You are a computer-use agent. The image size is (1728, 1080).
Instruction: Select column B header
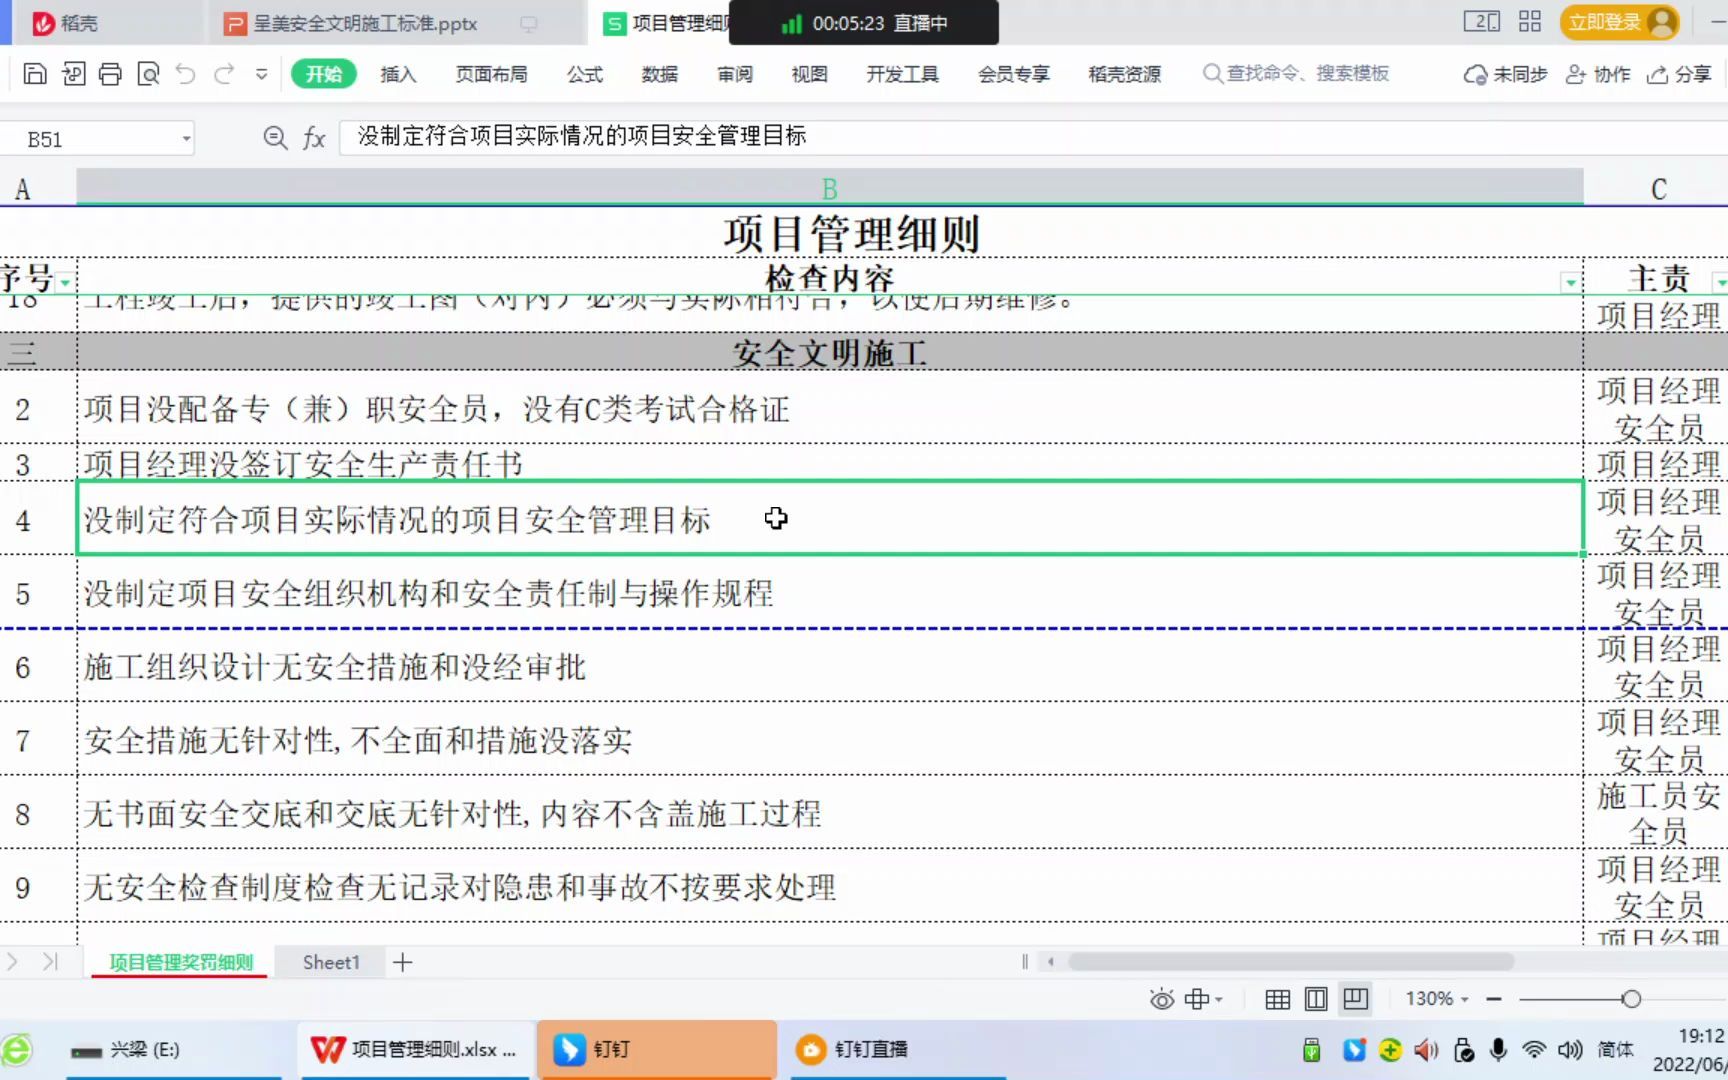(x=829, y=188)
